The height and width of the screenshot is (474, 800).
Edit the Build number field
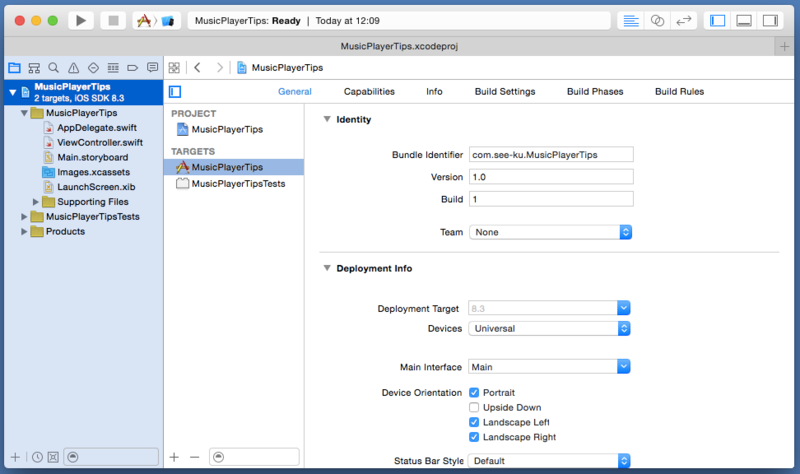click(551, 199)
